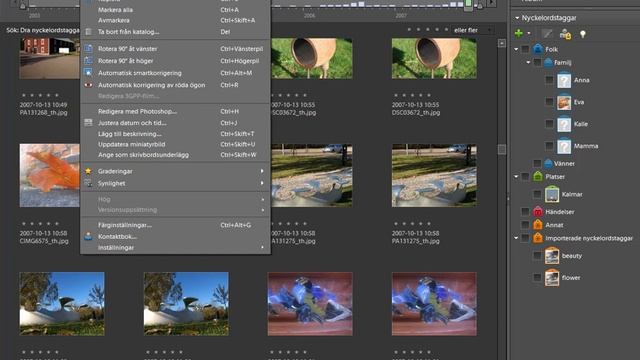The width and height of the screenshot is (640, 360).
Task: Open Färginställningar from the menu
Action: (176, 225)
